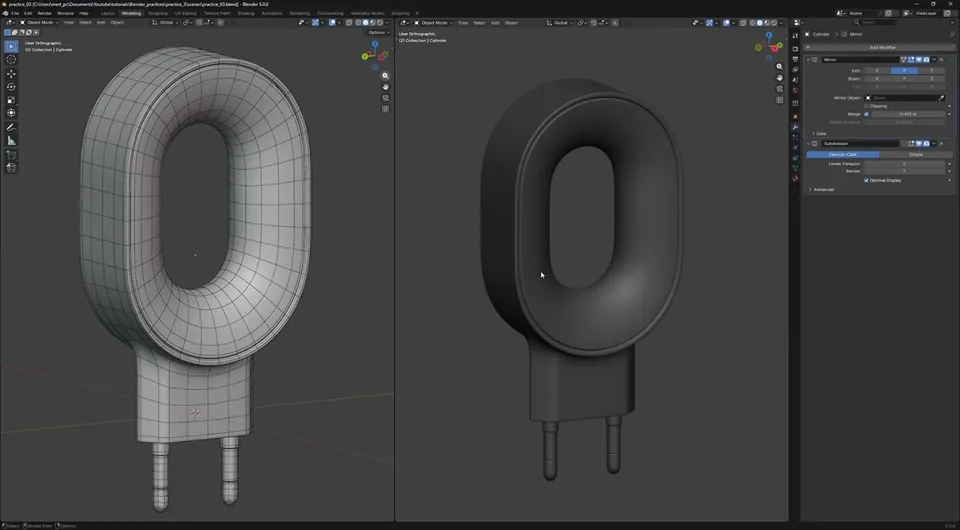Screen dimensions: 960x530
Task: Open the Render menu
Action: (45, 13)
